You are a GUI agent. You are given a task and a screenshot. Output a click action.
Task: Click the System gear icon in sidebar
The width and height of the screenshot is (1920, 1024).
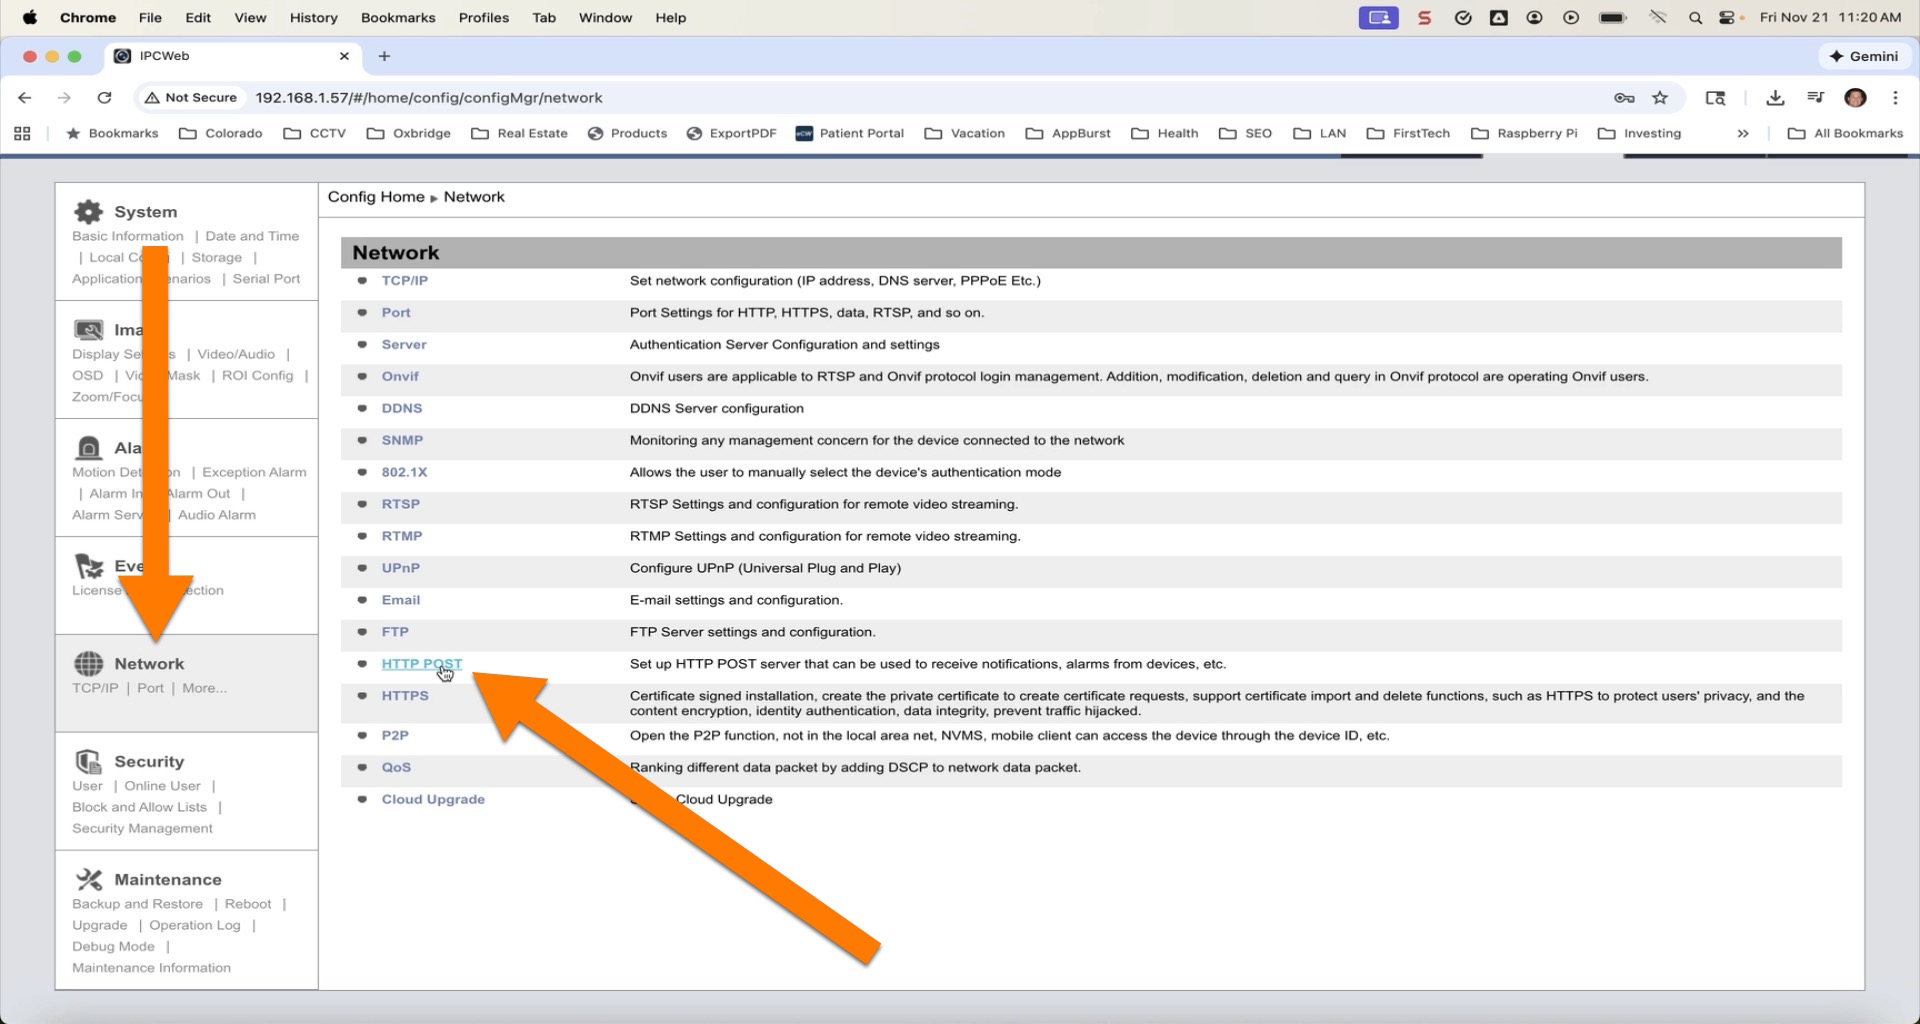pos(89,211)
